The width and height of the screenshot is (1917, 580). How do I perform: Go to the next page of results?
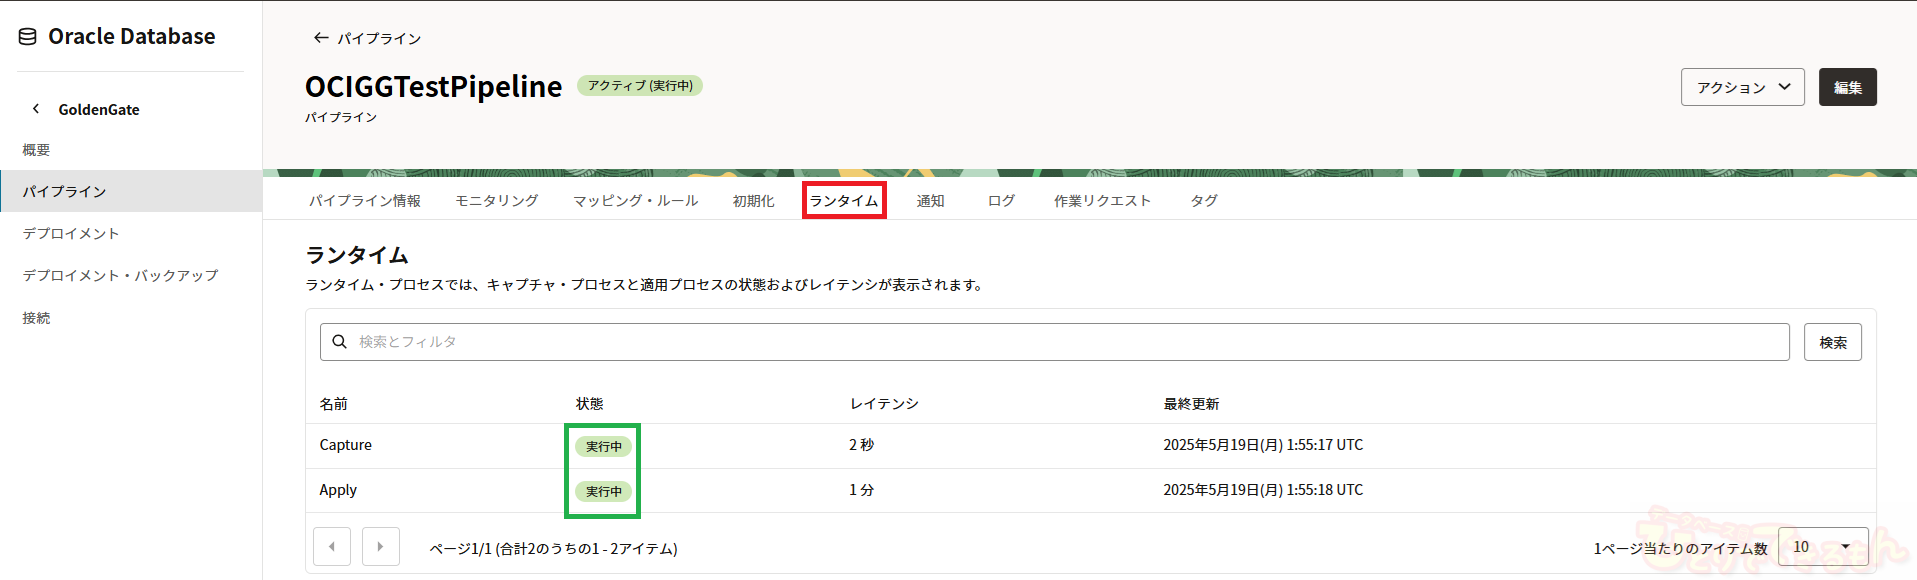coord(381,547)
